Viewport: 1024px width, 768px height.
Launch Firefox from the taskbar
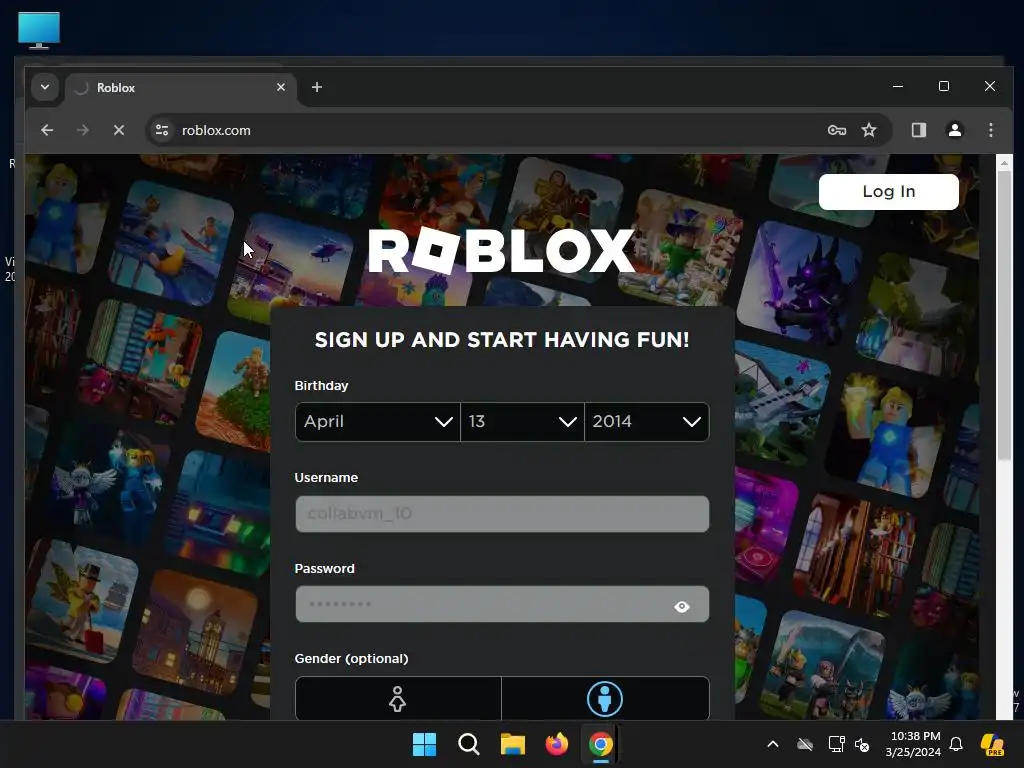click(556, 744)
